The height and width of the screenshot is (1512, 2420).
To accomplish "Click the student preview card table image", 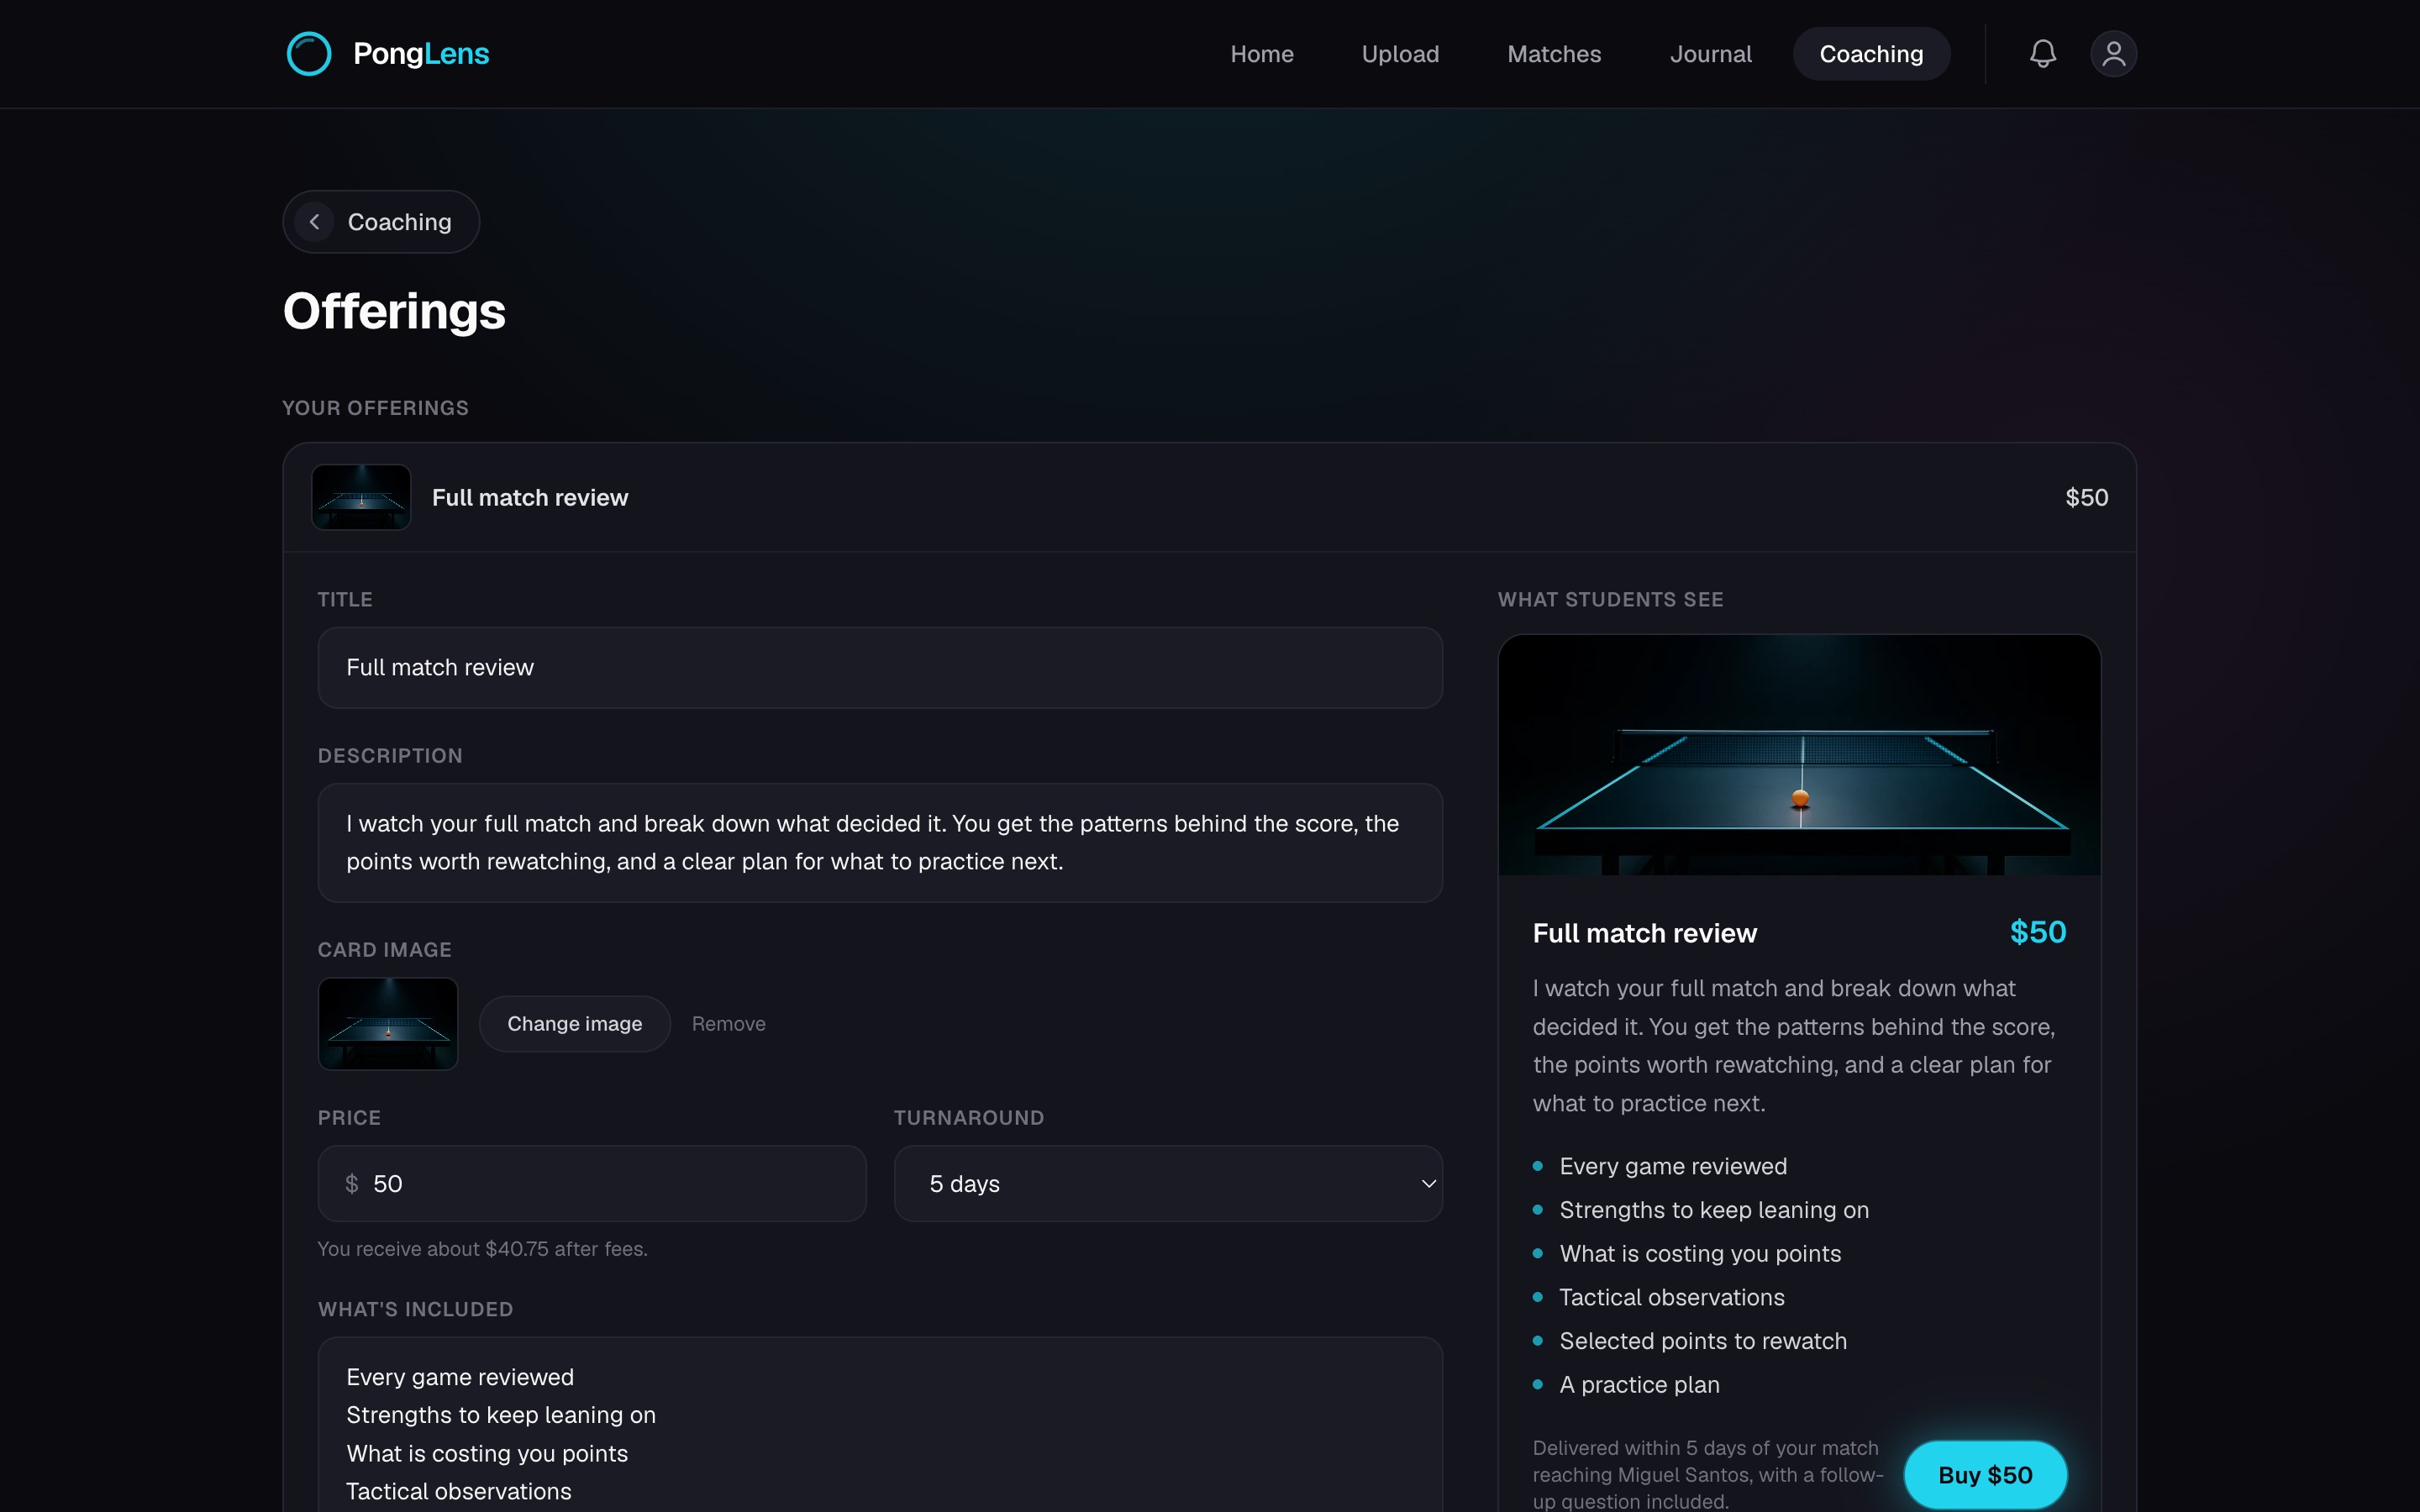I will pos(1798,755).
